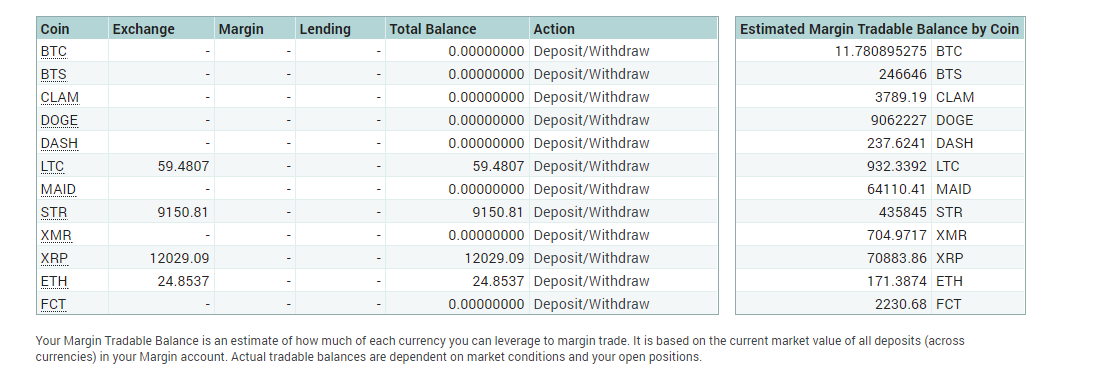Open the BTS coin link

[54, 74]
